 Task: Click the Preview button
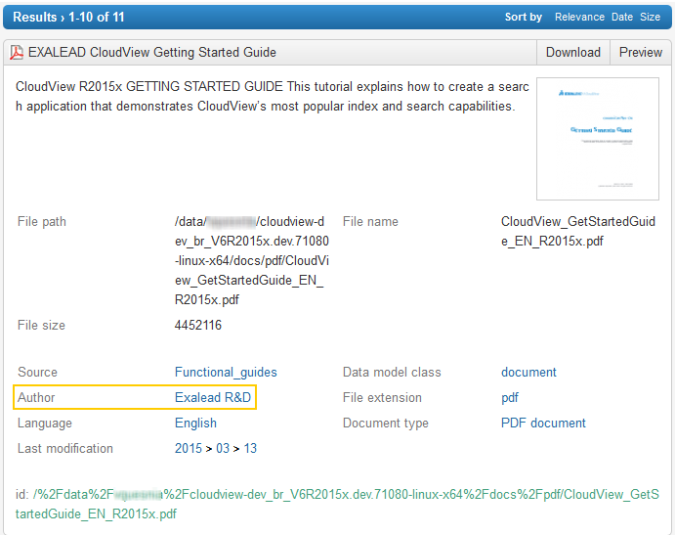(x=641, y=53)
